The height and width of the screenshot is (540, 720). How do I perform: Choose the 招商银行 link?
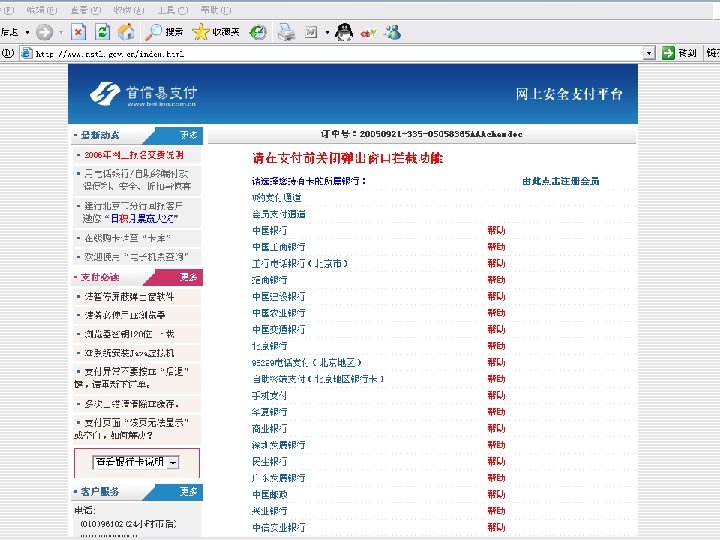pyautogui.click(x=270, y=280)
